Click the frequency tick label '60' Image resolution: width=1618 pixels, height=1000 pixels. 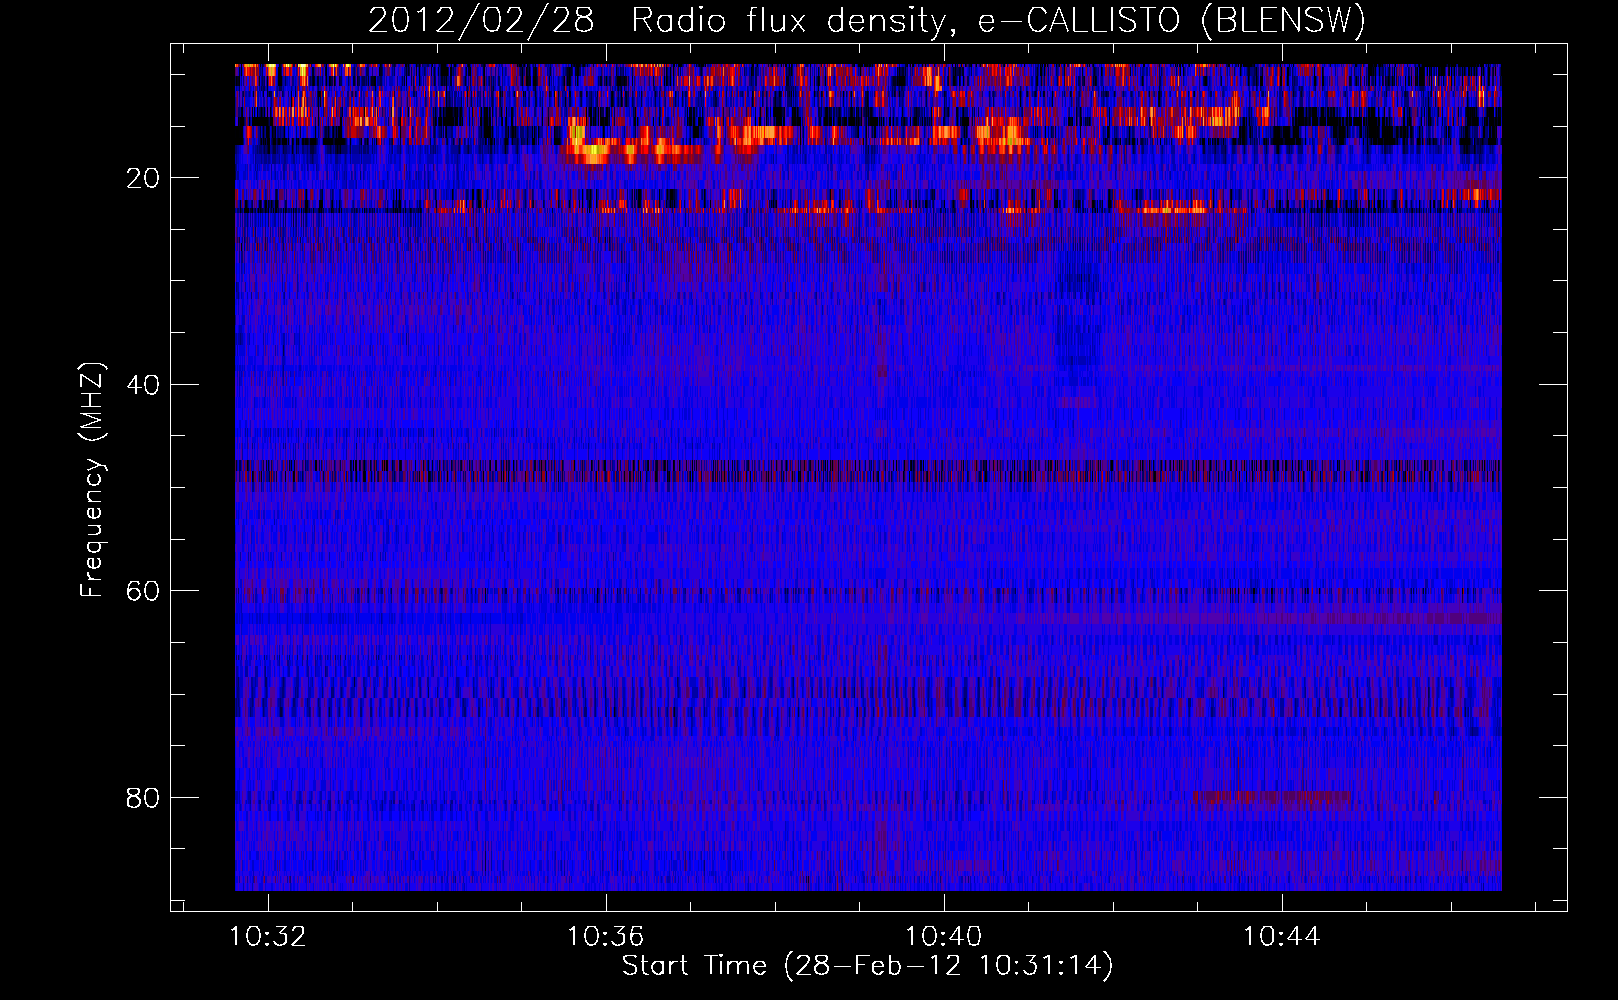[x=144, y=591]
